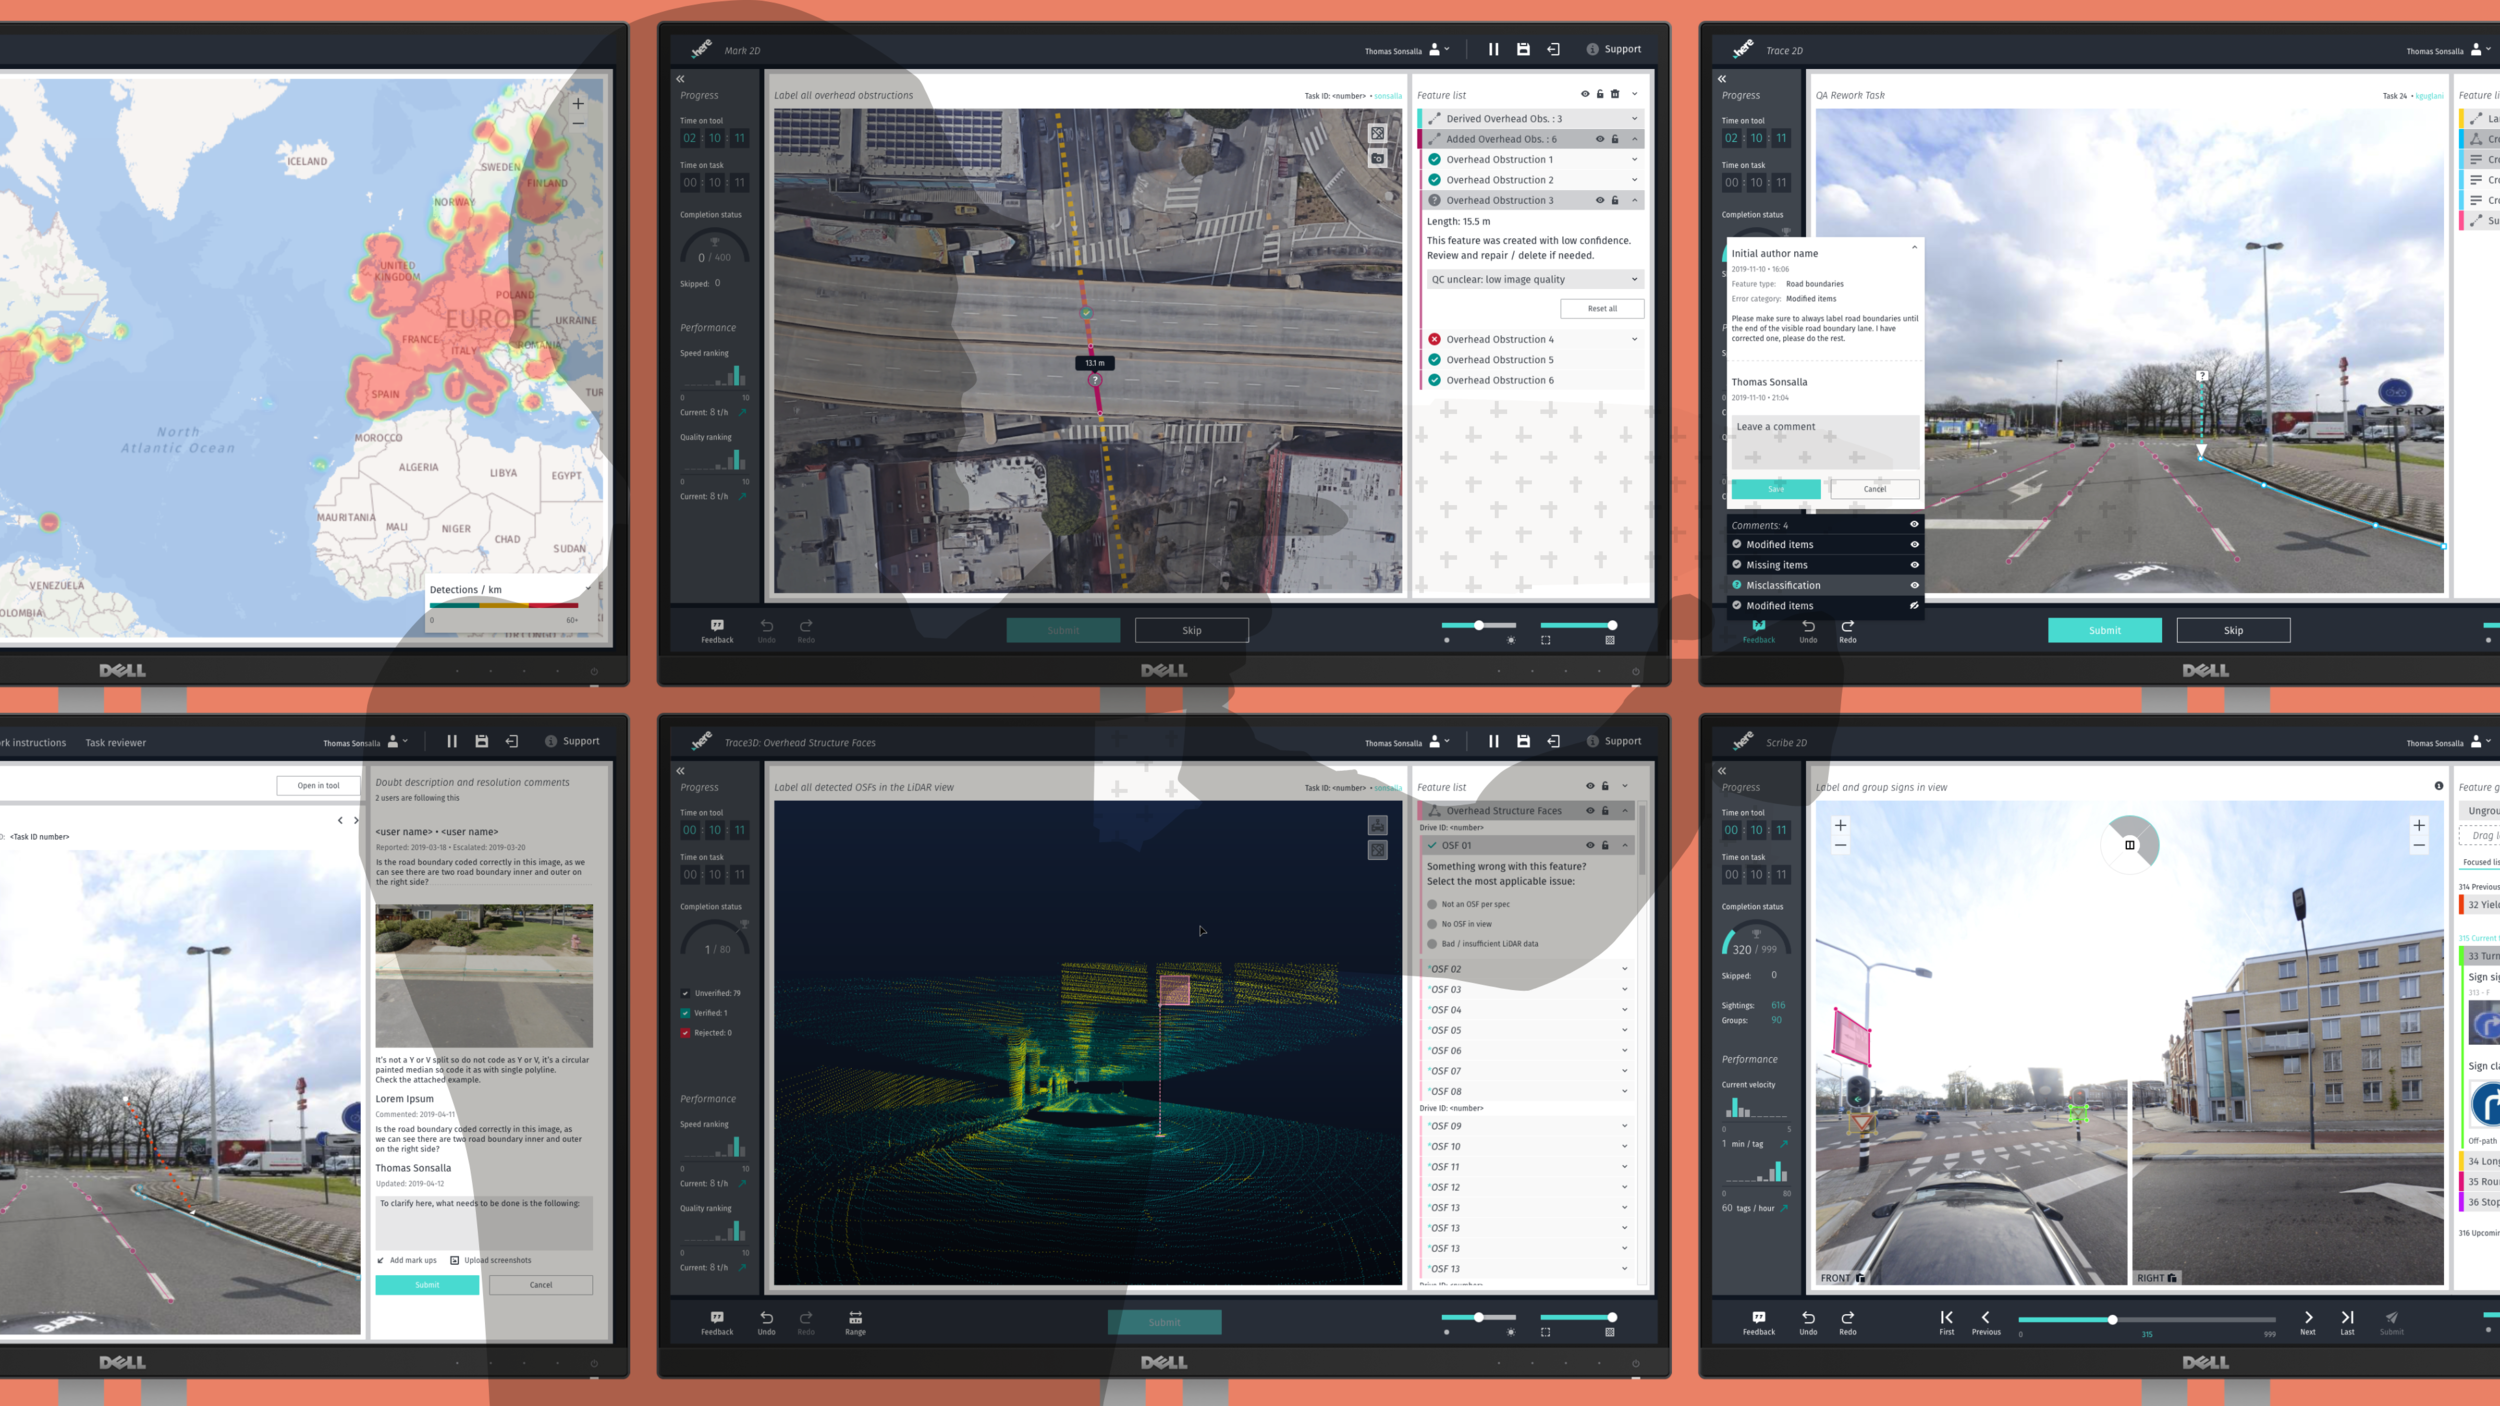The width and height of the screenshot is (2500, 1406).
Task: Click Submit in the Trace 2D window
Action: click(2104, 630)
